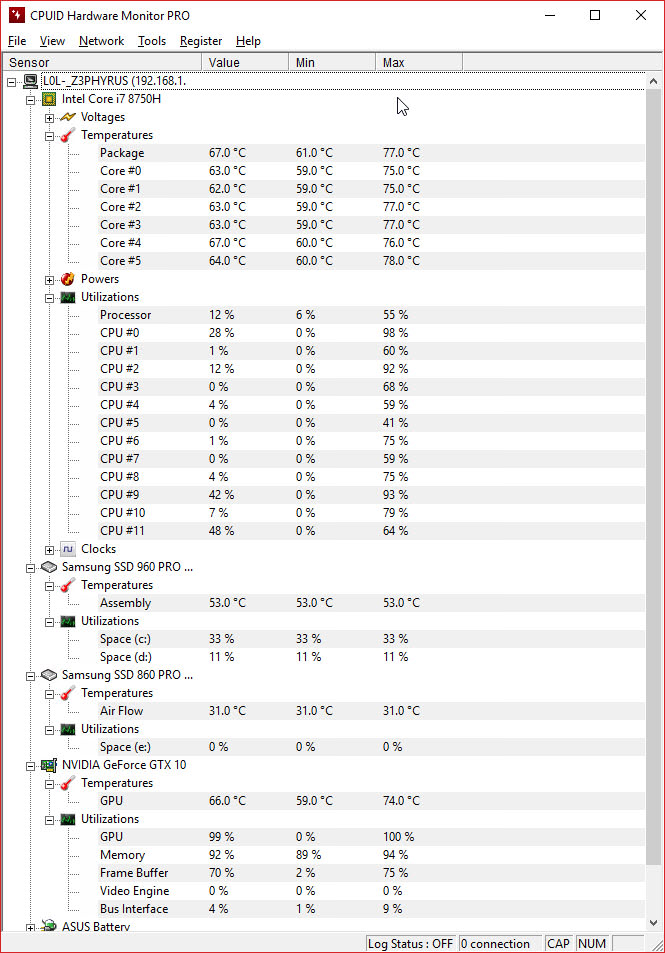Click the Samsung SSD 960 PRO drive icon
This screenshot has height=953, width=665.
click(x=49, y=567)
